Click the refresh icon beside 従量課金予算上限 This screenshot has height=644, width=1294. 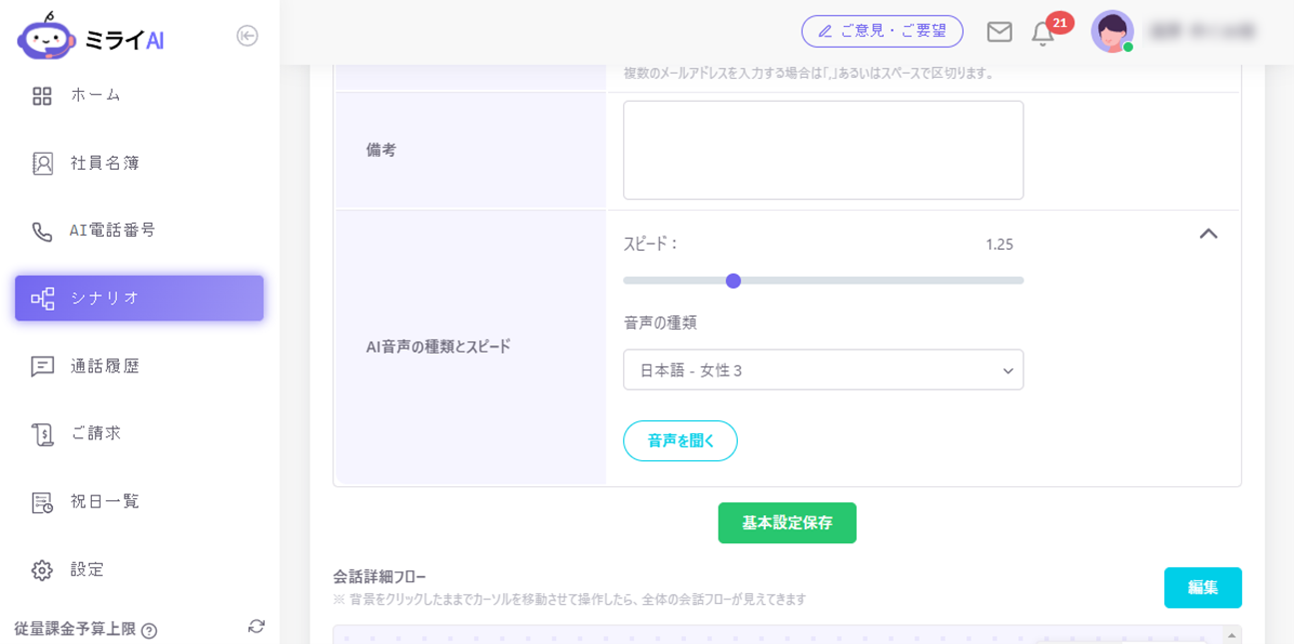coord(256,627)
